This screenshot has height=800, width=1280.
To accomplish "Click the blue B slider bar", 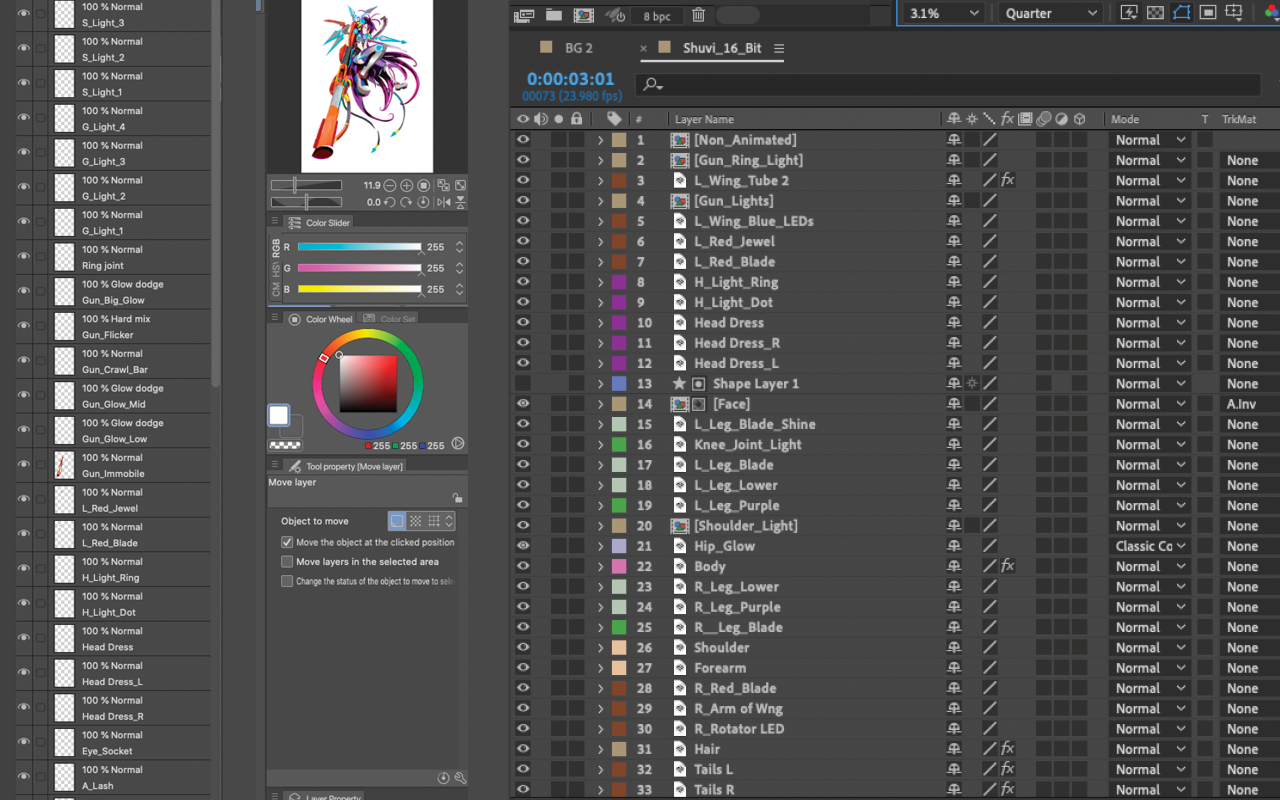I will [359, 289].
